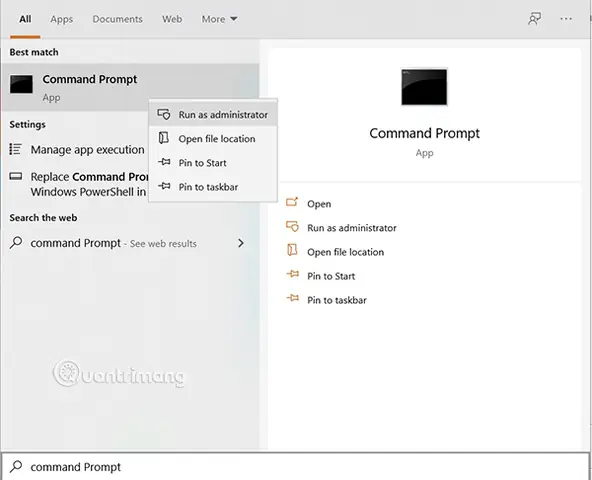The width and height of the screenshot is (592, 480).
Task: Click orange pin icon beside preview Pin to Start
Action: (293, 274)
